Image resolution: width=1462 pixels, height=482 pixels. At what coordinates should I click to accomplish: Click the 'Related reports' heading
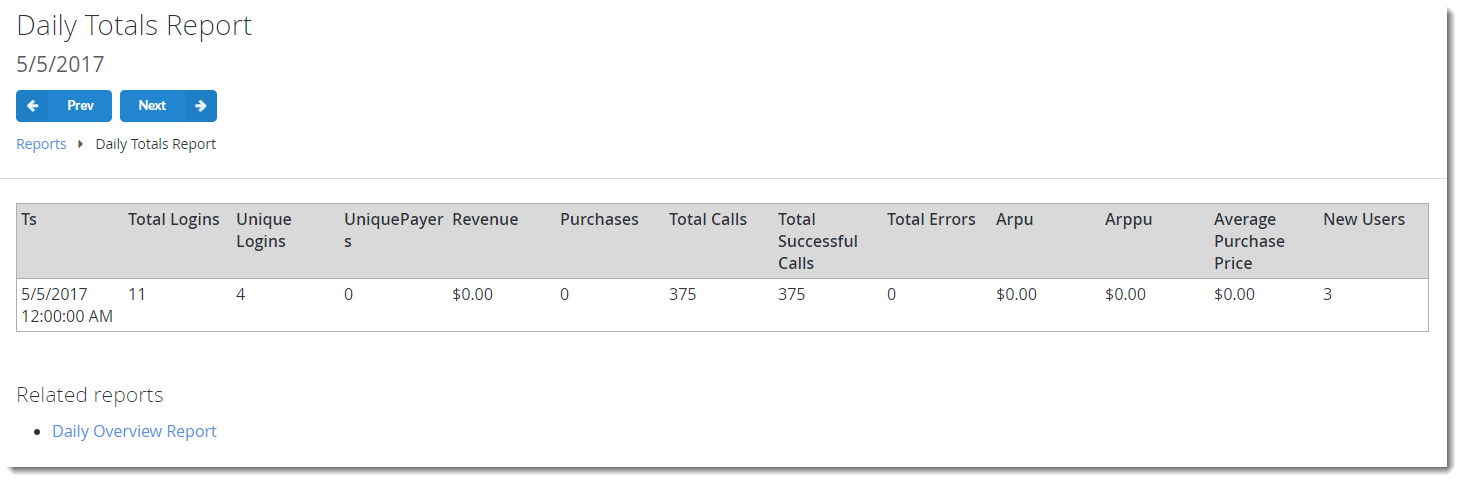(x=90, y=395)
